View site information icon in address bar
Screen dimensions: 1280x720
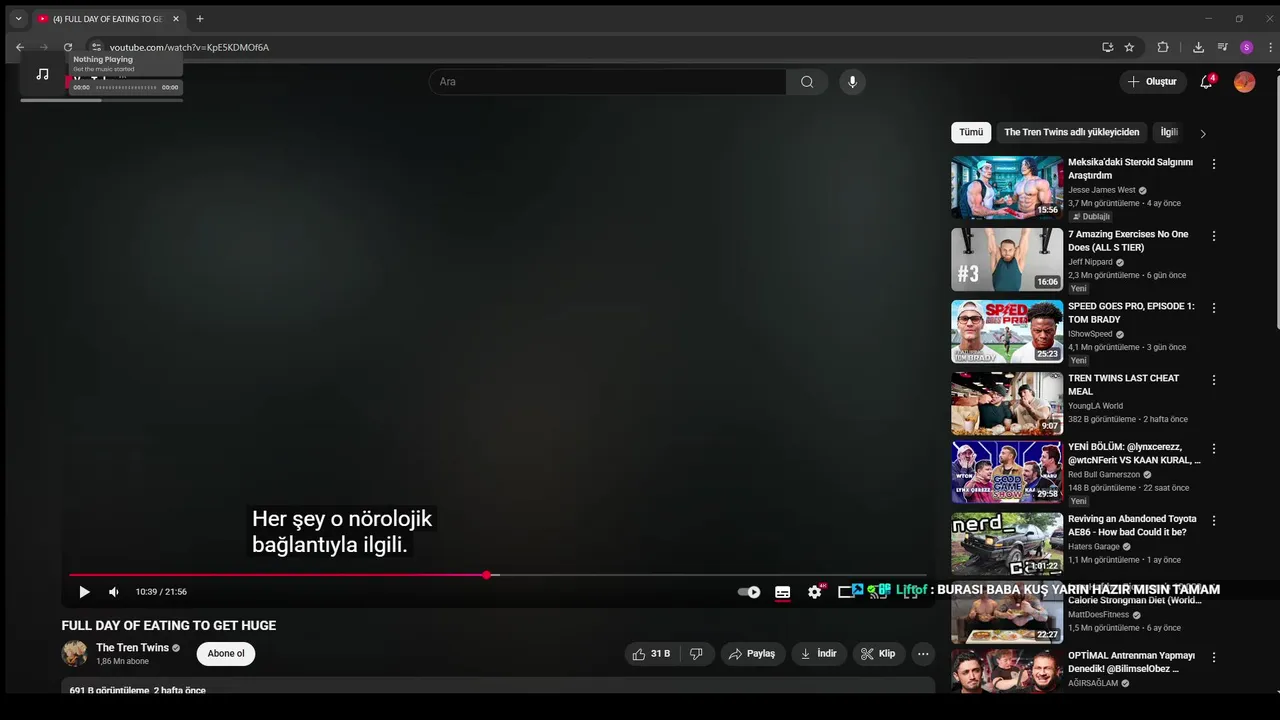tap(96, 47)
